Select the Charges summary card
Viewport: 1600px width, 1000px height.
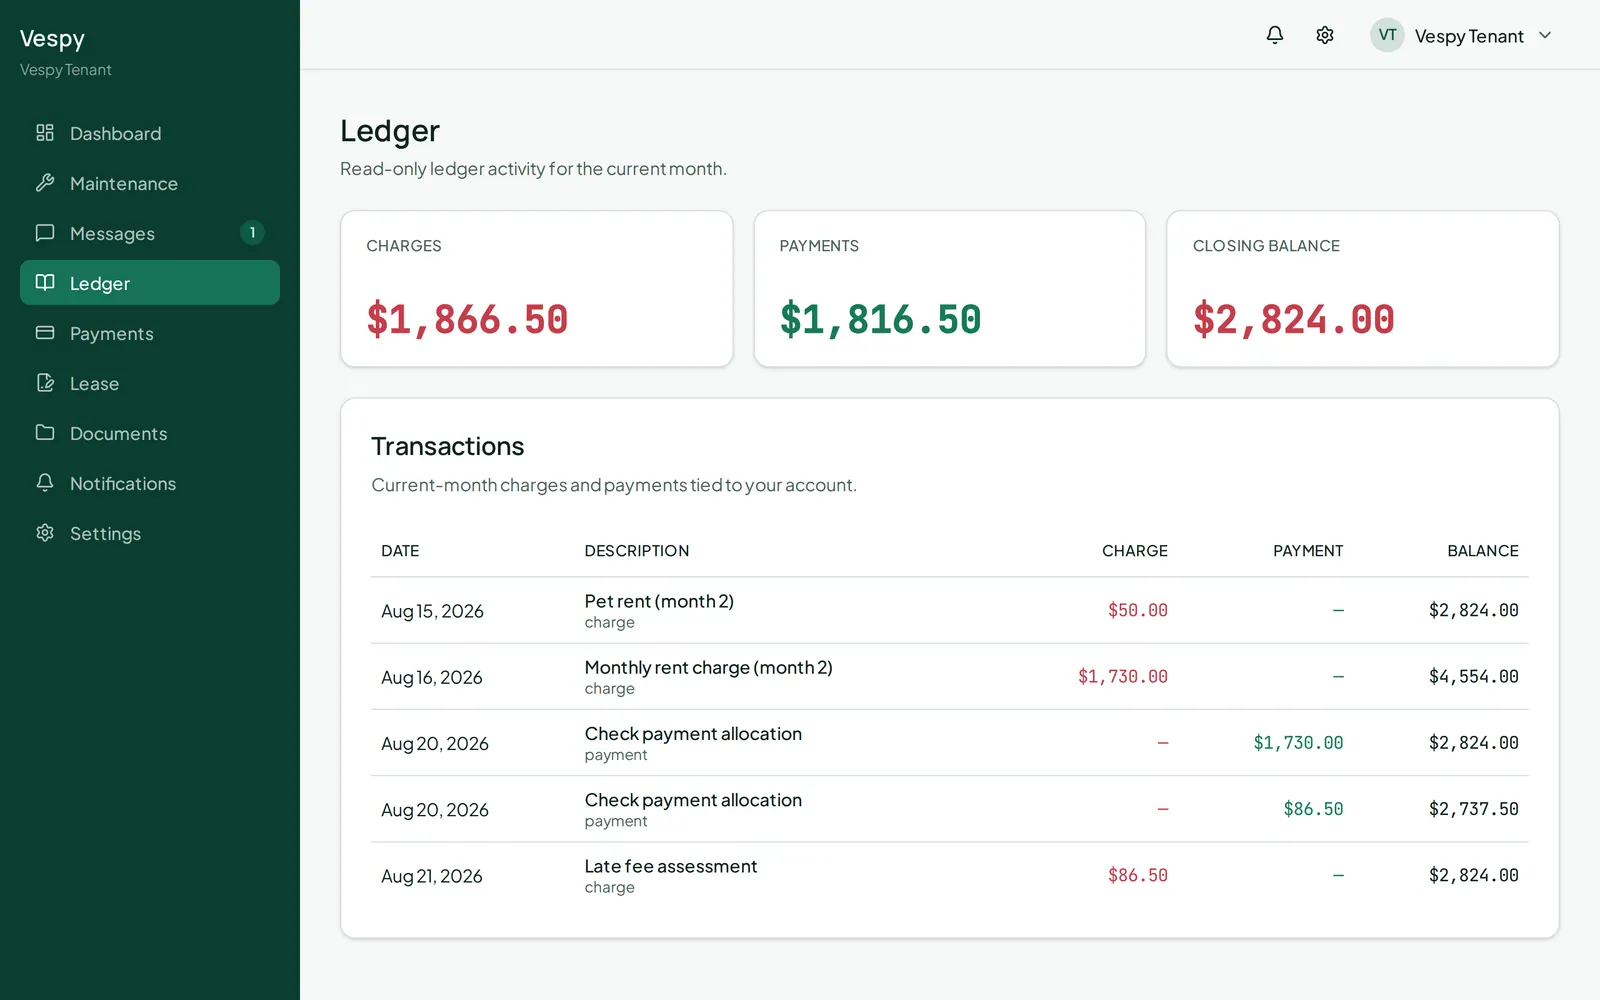(537, 289)
